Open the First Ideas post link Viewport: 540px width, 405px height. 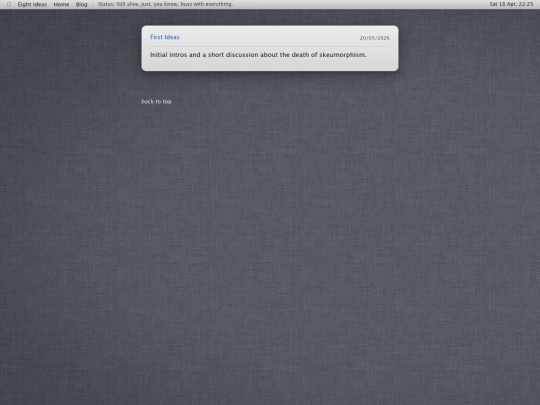[x=165, y=37]
